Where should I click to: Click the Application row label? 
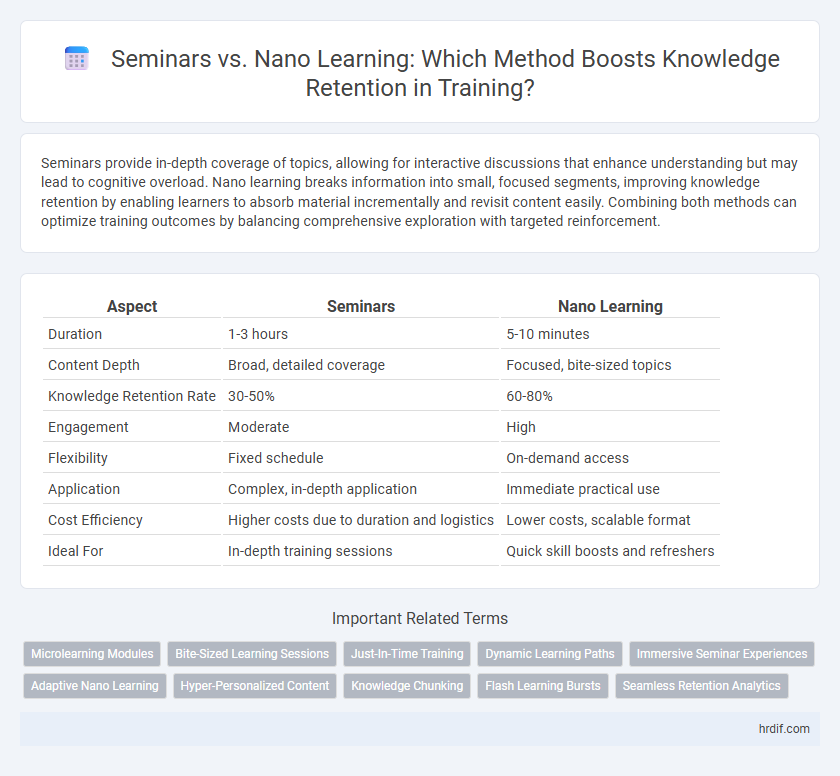coord(84,489)
